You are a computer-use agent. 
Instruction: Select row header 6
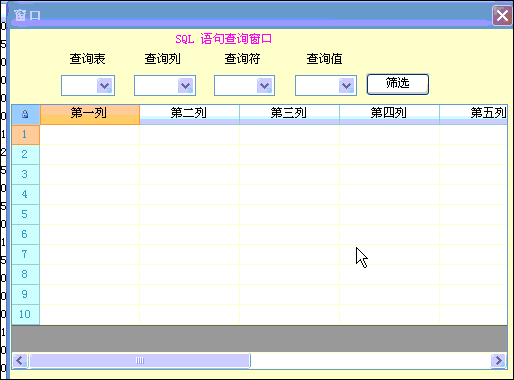pos(26,235)
